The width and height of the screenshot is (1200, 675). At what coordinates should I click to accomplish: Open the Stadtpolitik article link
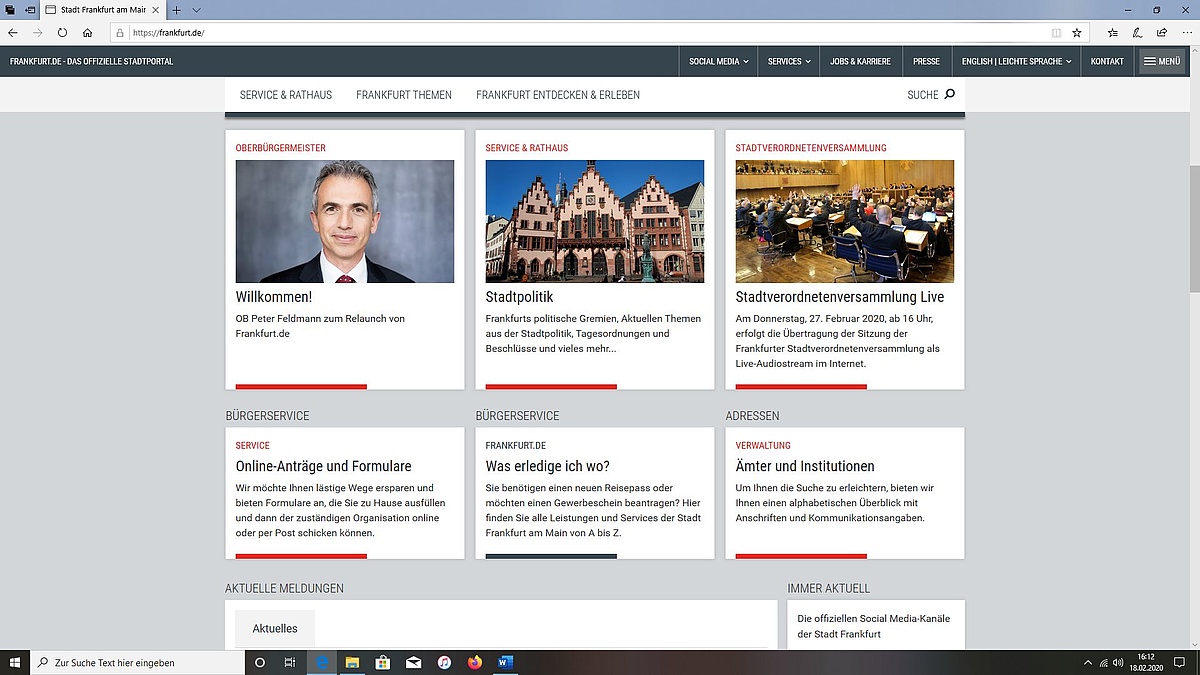coord(519,297)
